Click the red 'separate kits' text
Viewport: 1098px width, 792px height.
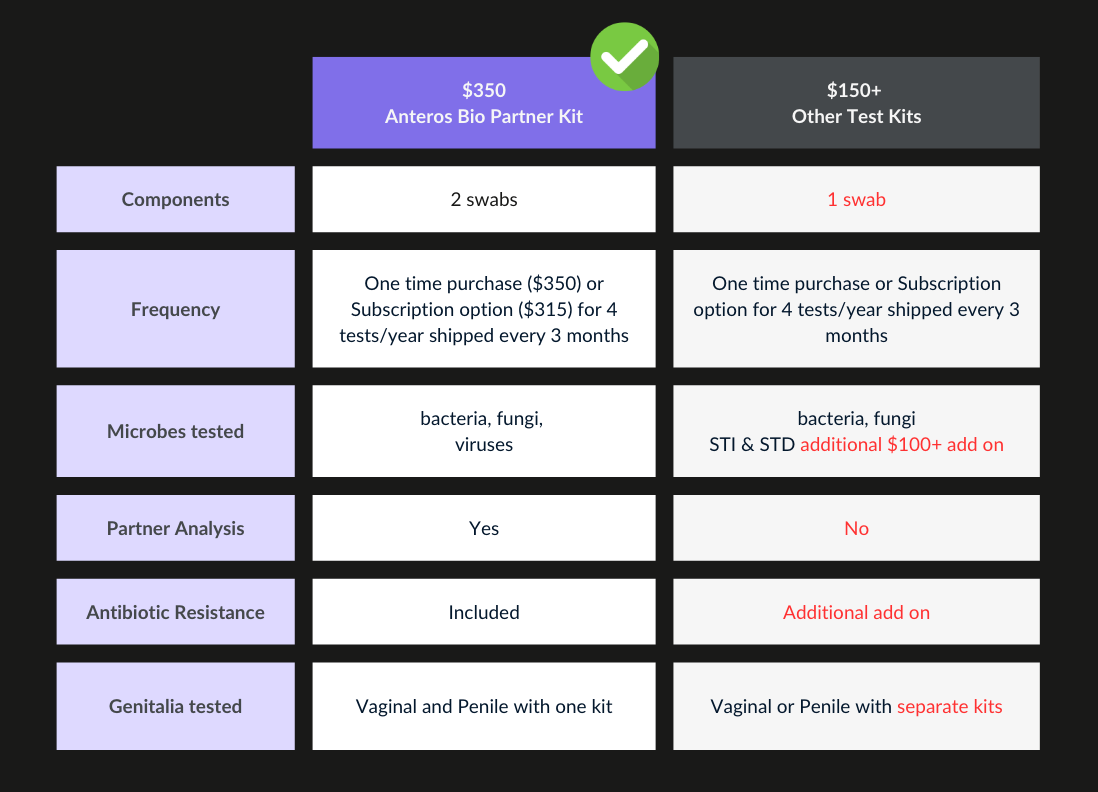(949, 706)
